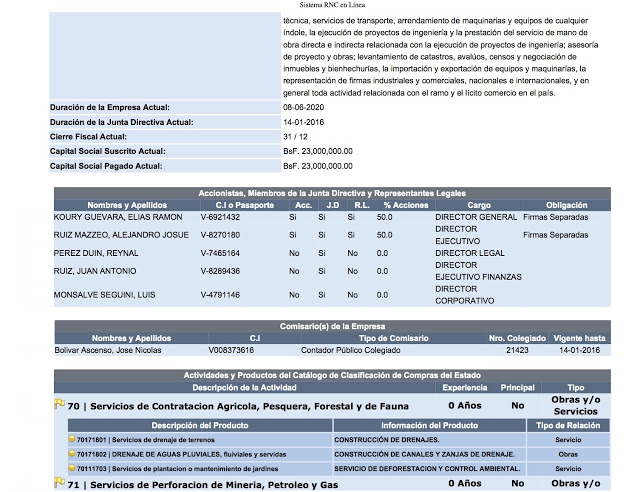Click commissioner name Bolivar Ascenso, Jose Nicolas
640x492 pixels.
pos(108,350)
